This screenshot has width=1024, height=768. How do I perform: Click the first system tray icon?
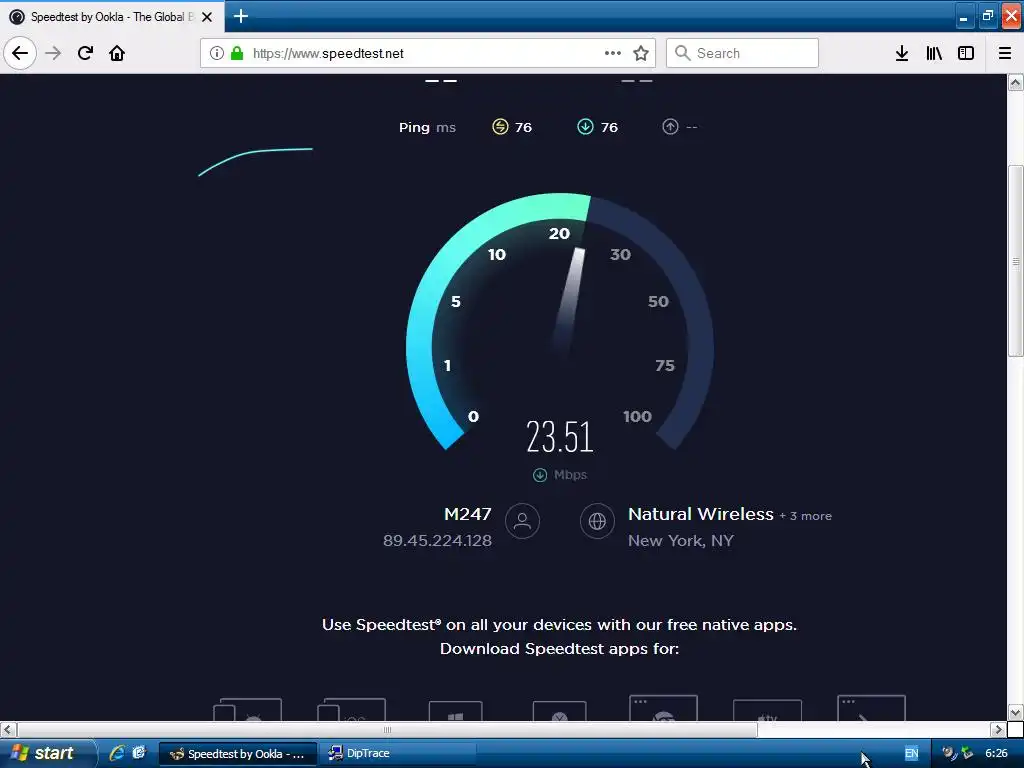949,753
